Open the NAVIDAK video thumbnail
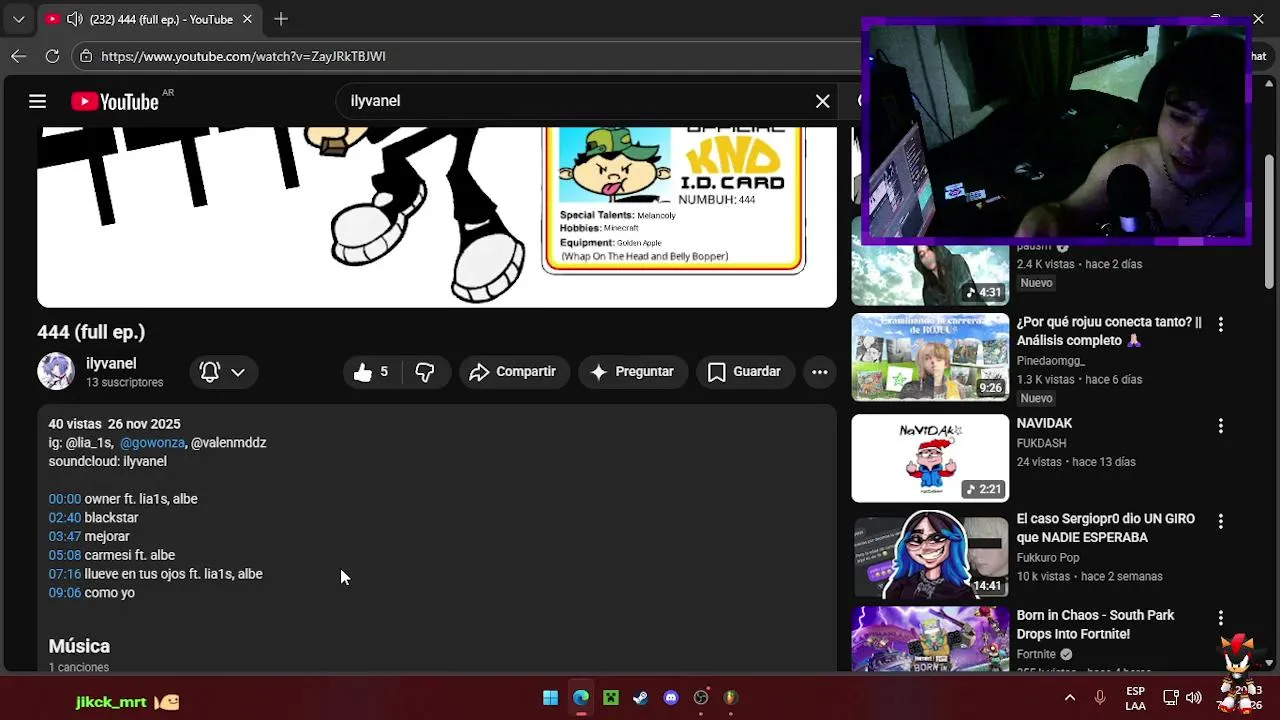 click(x=930, y=458)
